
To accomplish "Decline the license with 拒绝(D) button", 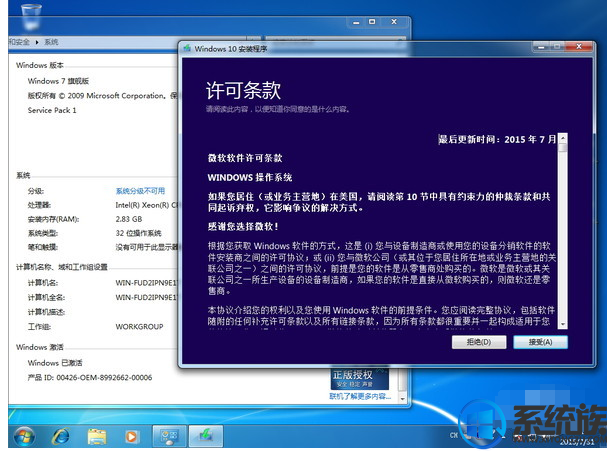I will click(479, 342).
